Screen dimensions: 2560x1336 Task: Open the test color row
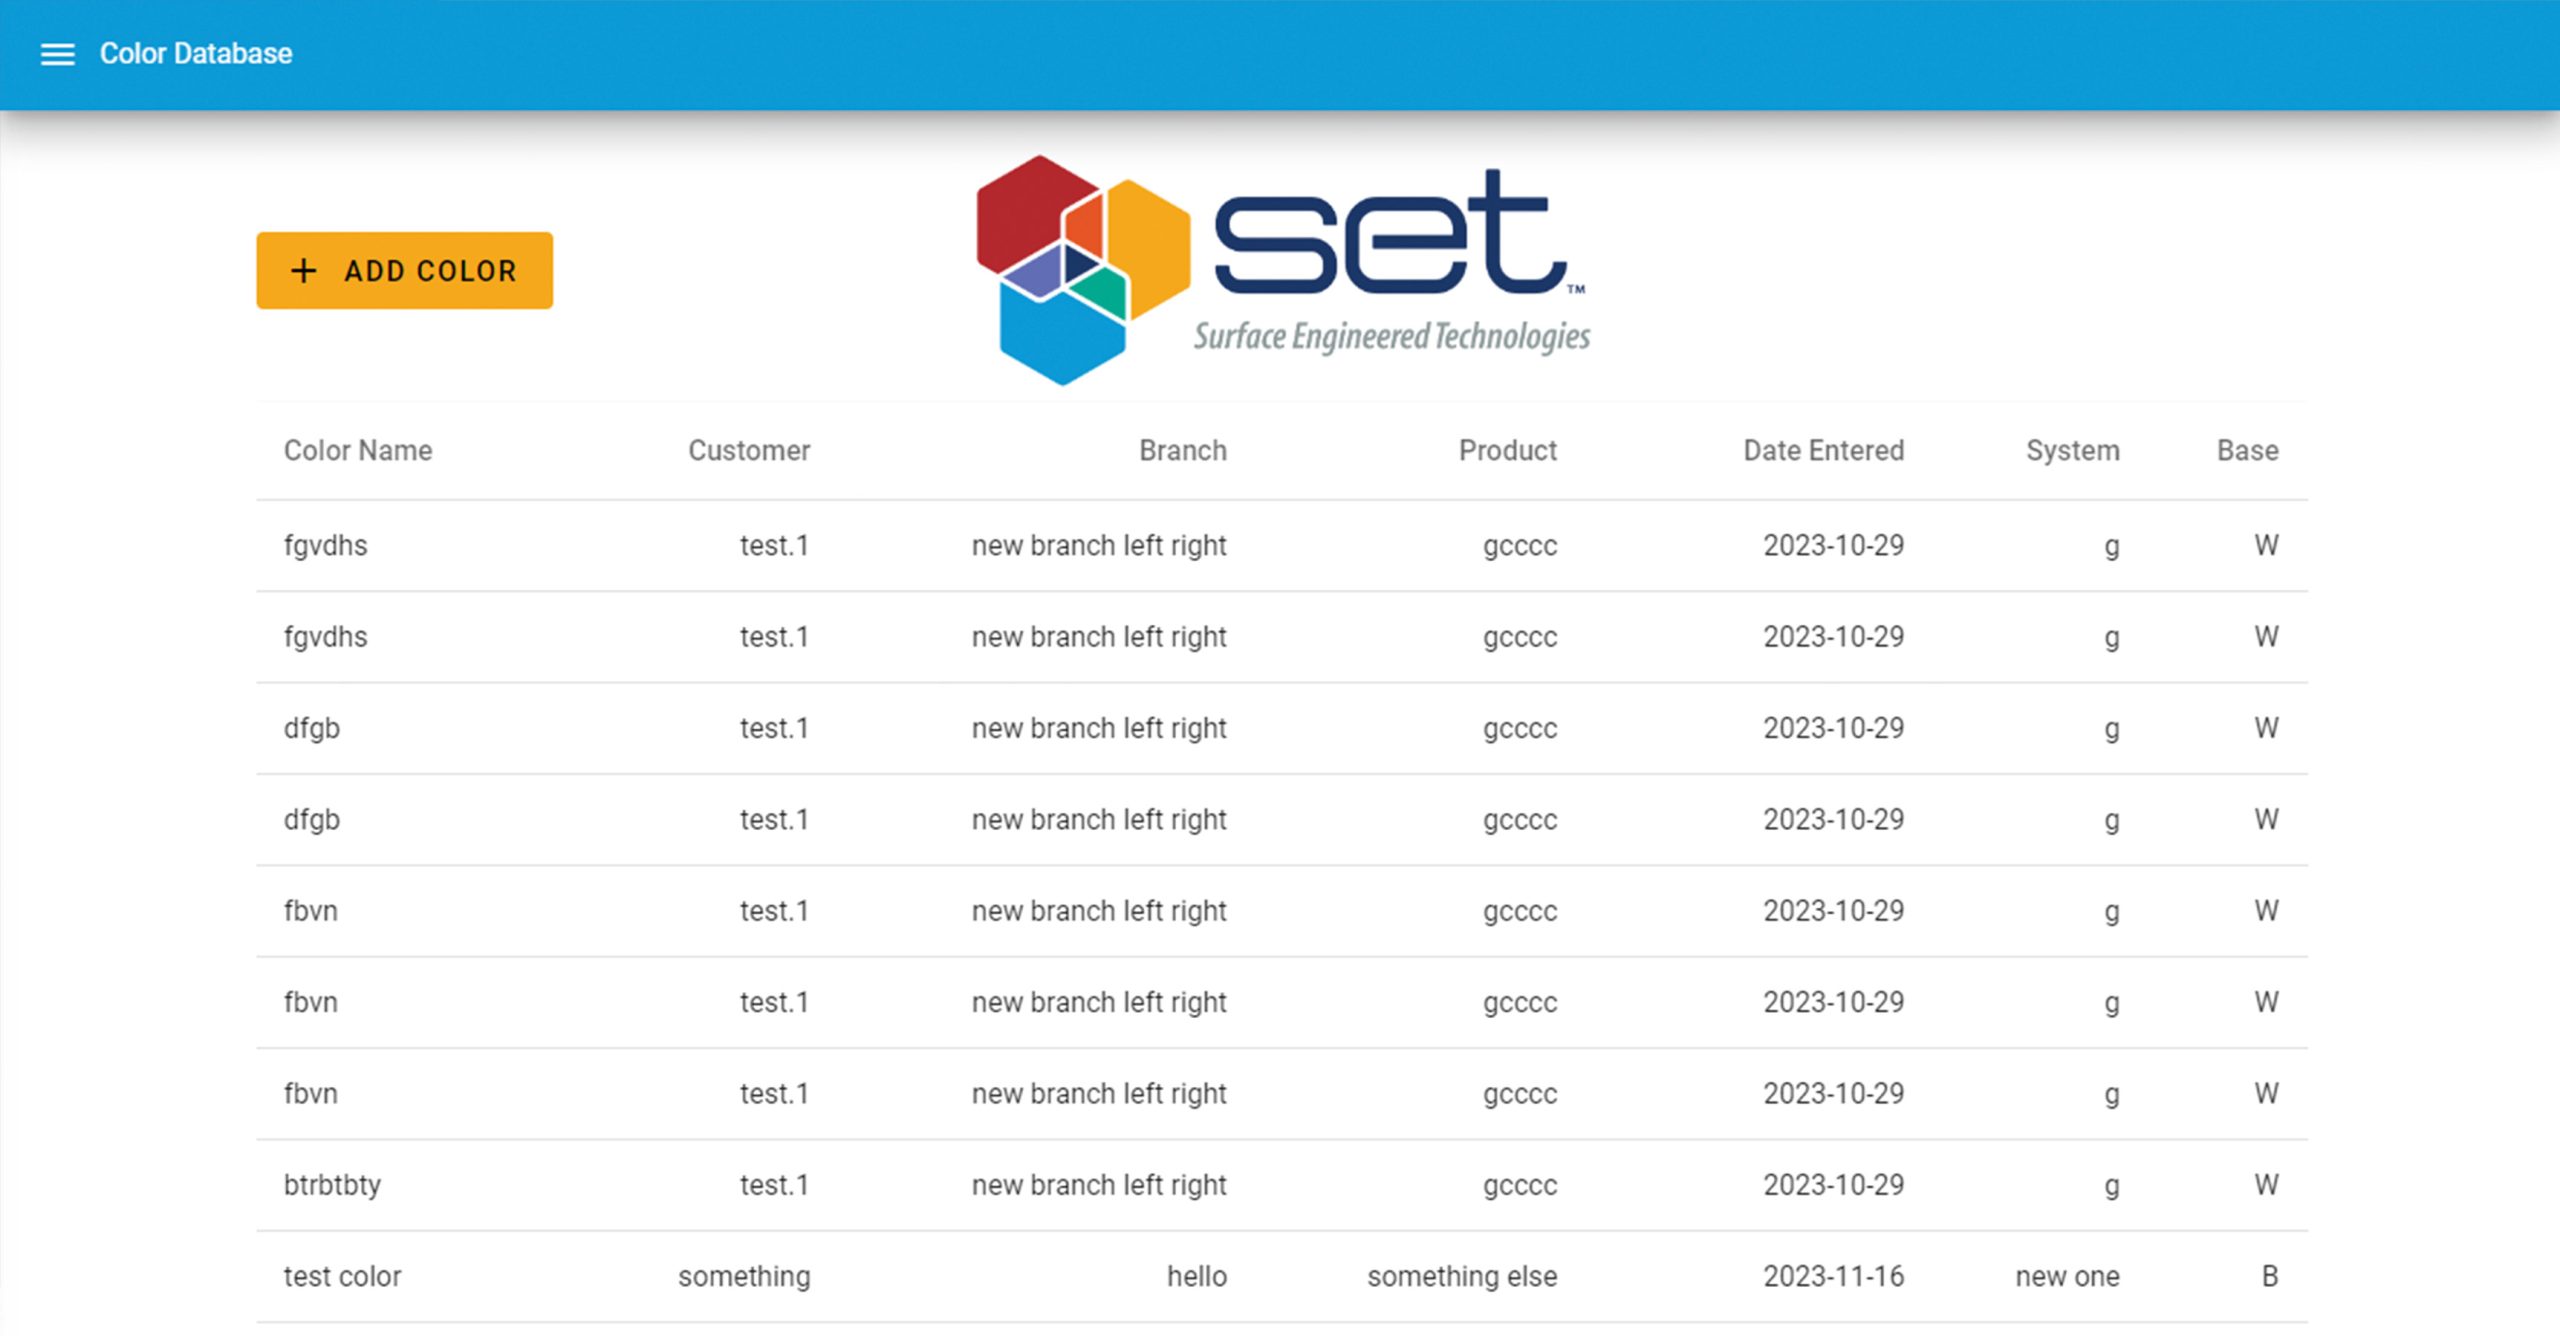click(342, 1277)
